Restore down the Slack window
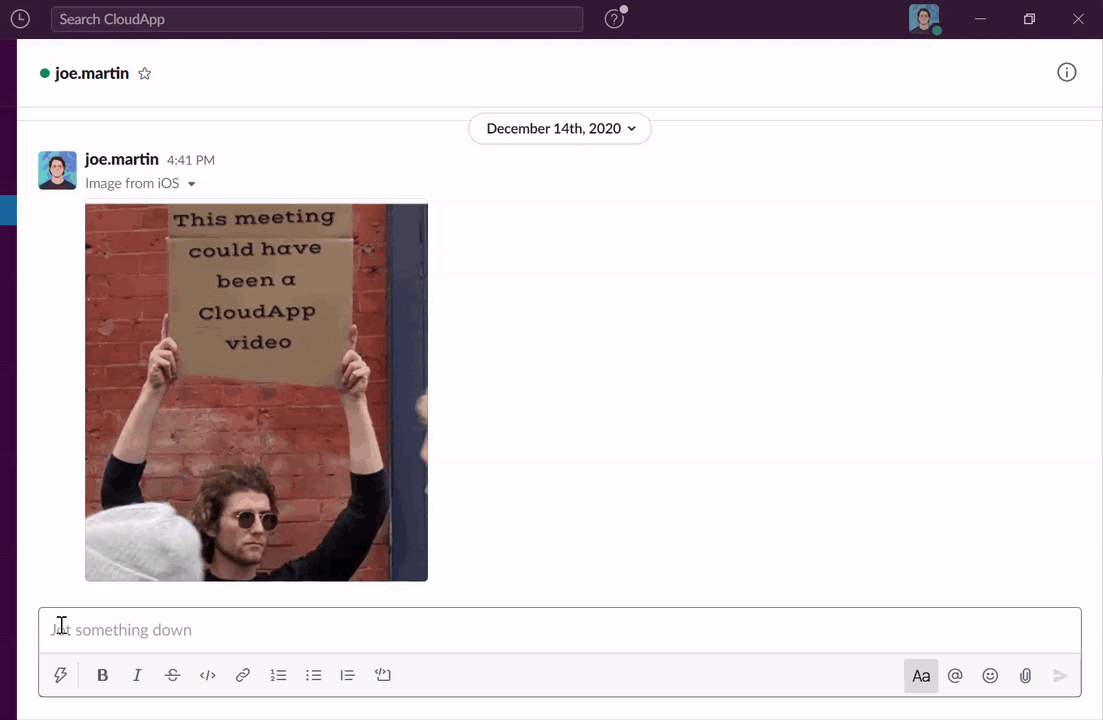Viewport: 1103px width, 720px height. [x=1029, y=19]
